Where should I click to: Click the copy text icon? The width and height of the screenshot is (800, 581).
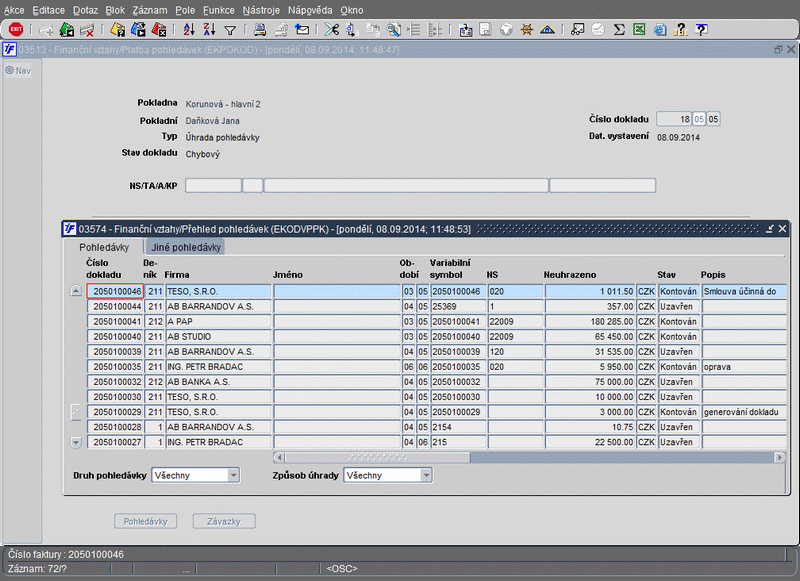[352, 30]
